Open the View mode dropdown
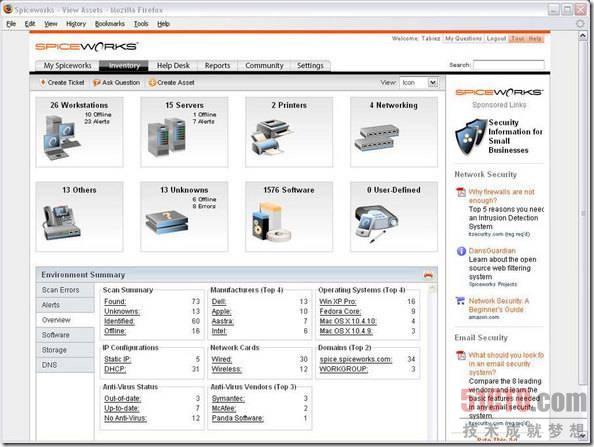594x447 pixels. coord(432,82)
